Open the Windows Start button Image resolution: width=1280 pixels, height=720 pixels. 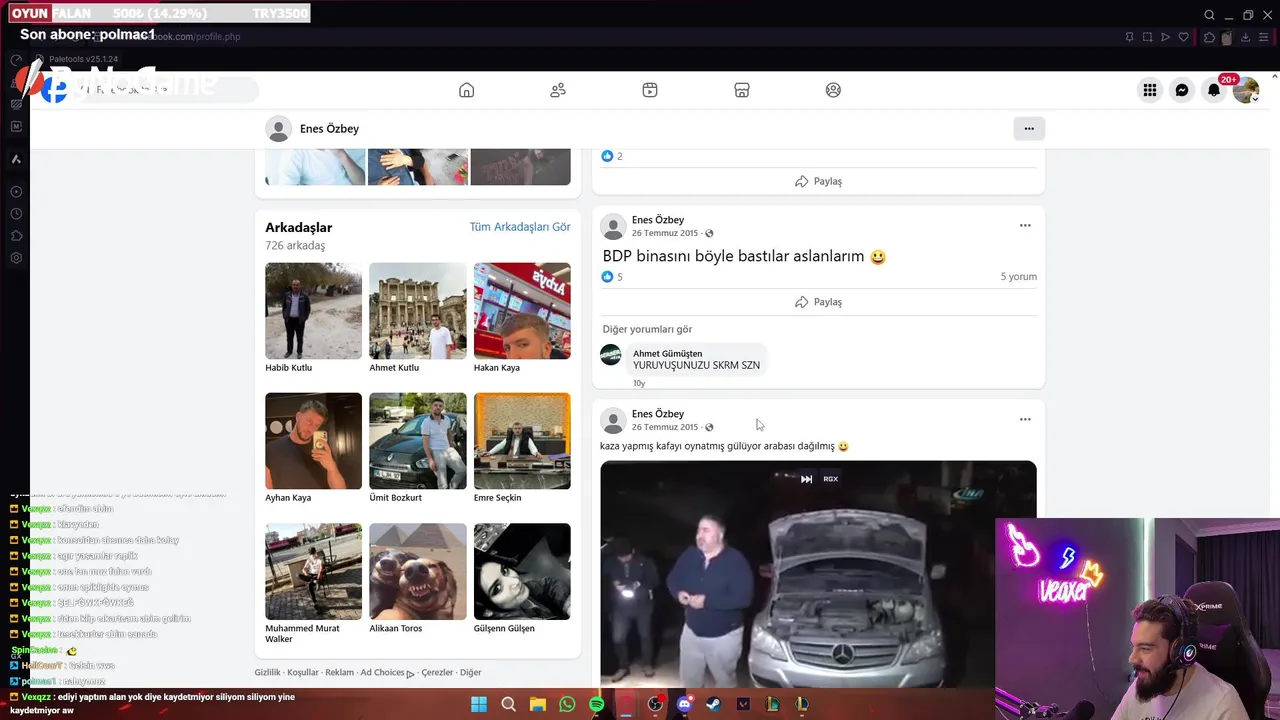point(479,704)
